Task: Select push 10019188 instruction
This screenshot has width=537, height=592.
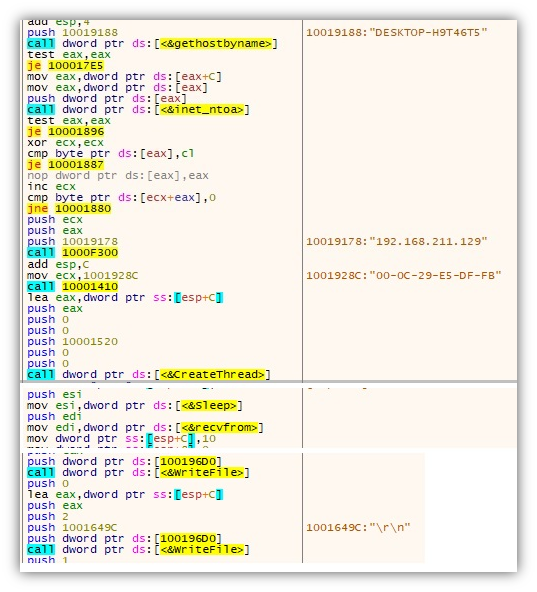Action: (73, 32)
